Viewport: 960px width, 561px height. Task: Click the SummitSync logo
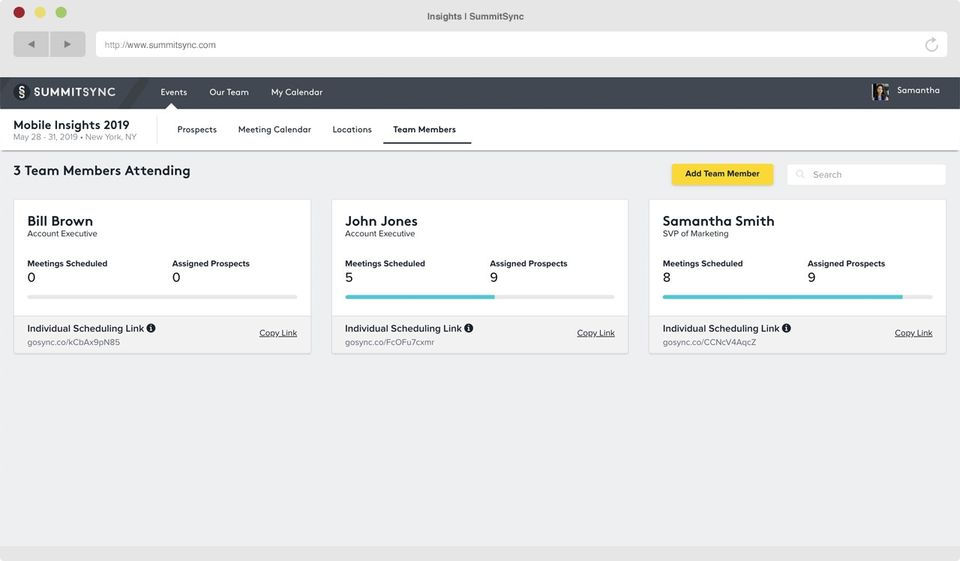[x=65, y=92]
